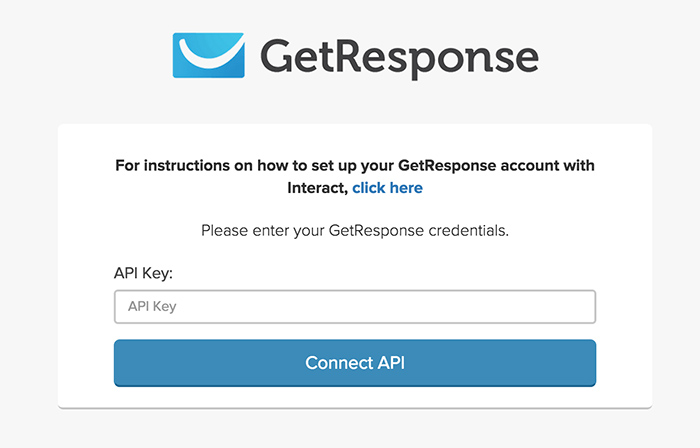Click the bold setup instructions heading
This screenshot has height=448, width=700.
coord(355,177)
